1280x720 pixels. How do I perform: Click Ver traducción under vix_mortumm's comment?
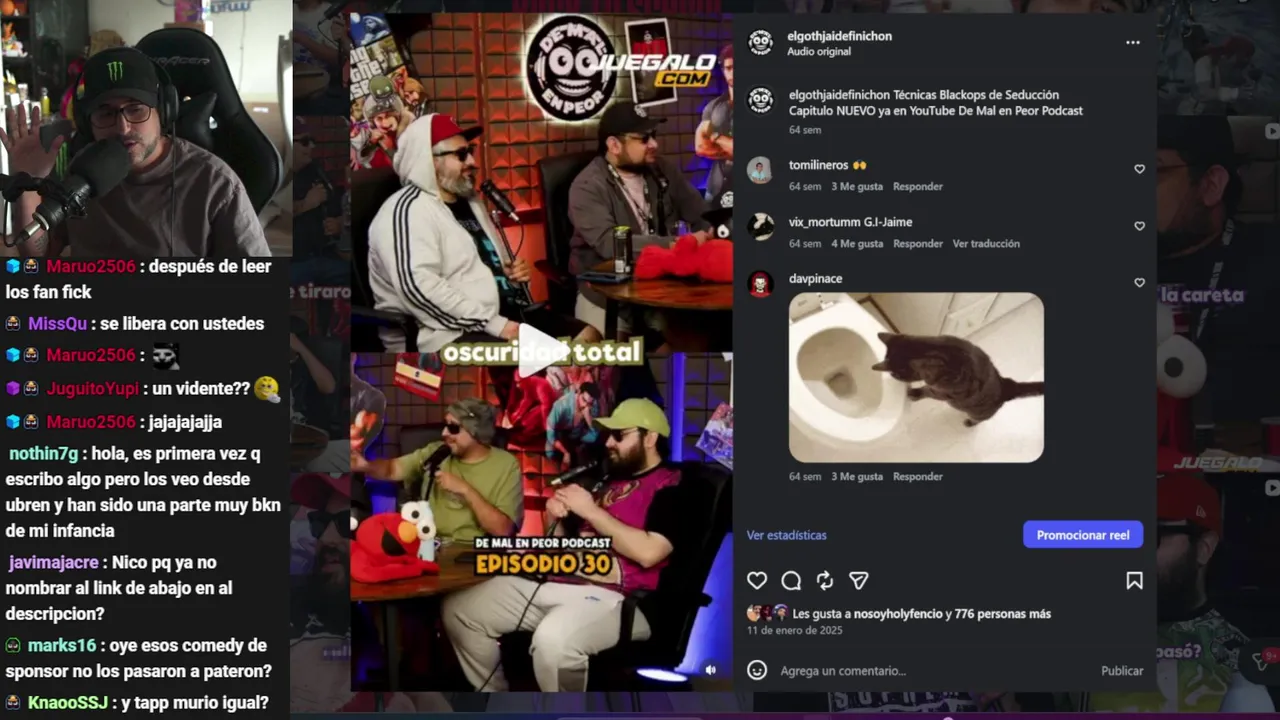coord(986,243)
